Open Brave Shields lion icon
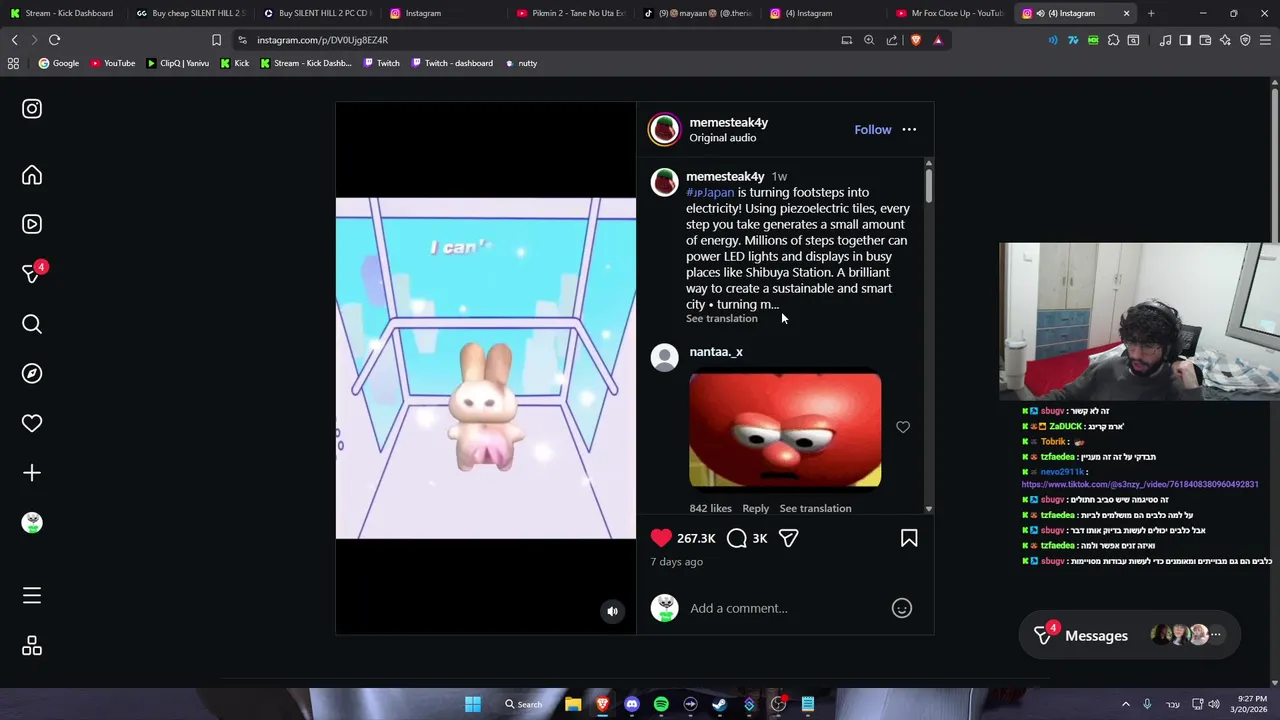Screen dimensions: 1280x720 (915, 40)
